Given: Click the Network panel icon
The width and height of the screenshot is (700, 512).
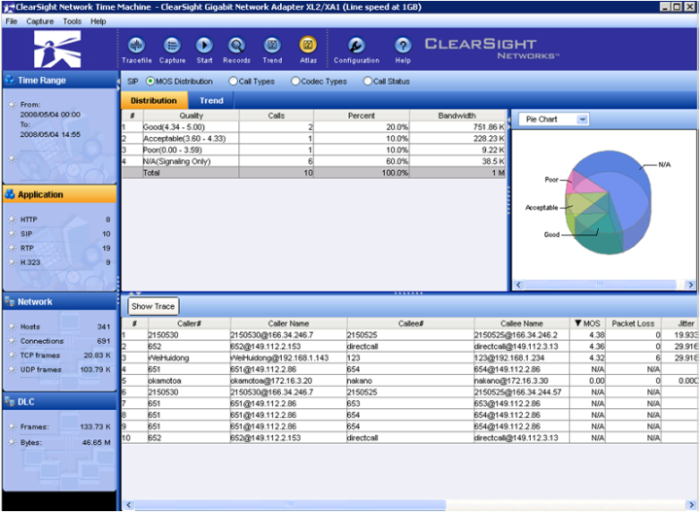Looking at the screenshot, I should click(x=9, y=302).
